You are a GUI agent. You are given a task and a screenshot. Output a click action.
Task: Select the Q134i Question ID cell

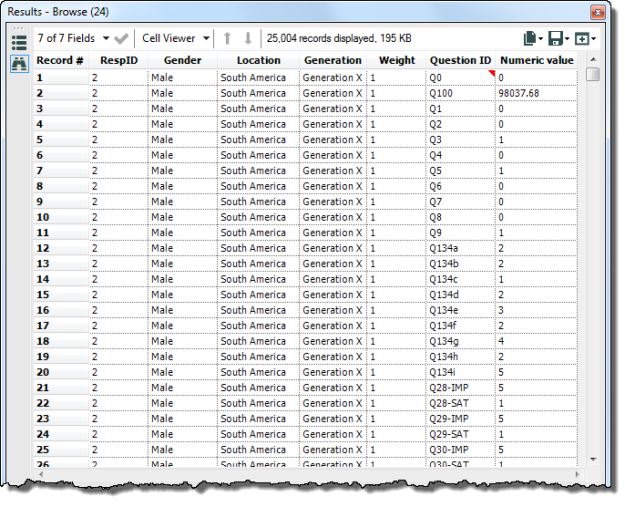(461, 372)
